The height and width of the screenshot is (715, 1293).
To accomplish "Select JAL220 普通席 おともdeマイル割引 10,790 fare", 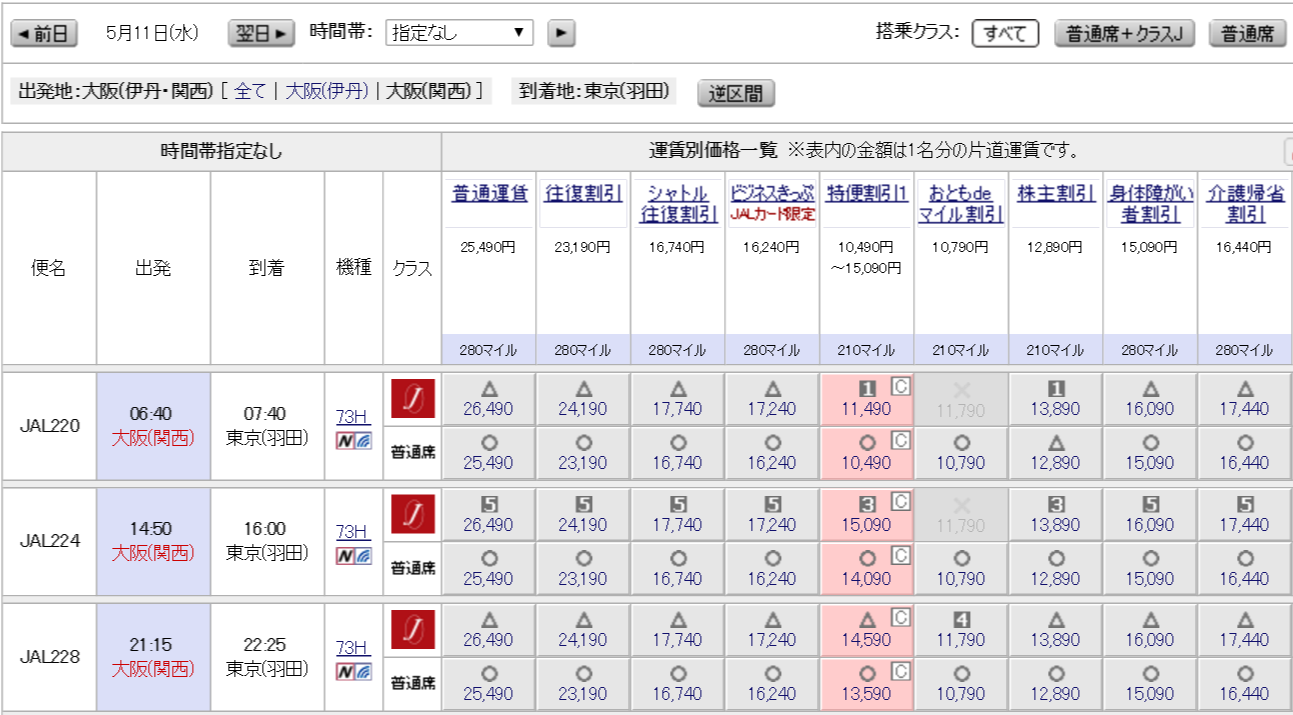I will click(961, 452).
